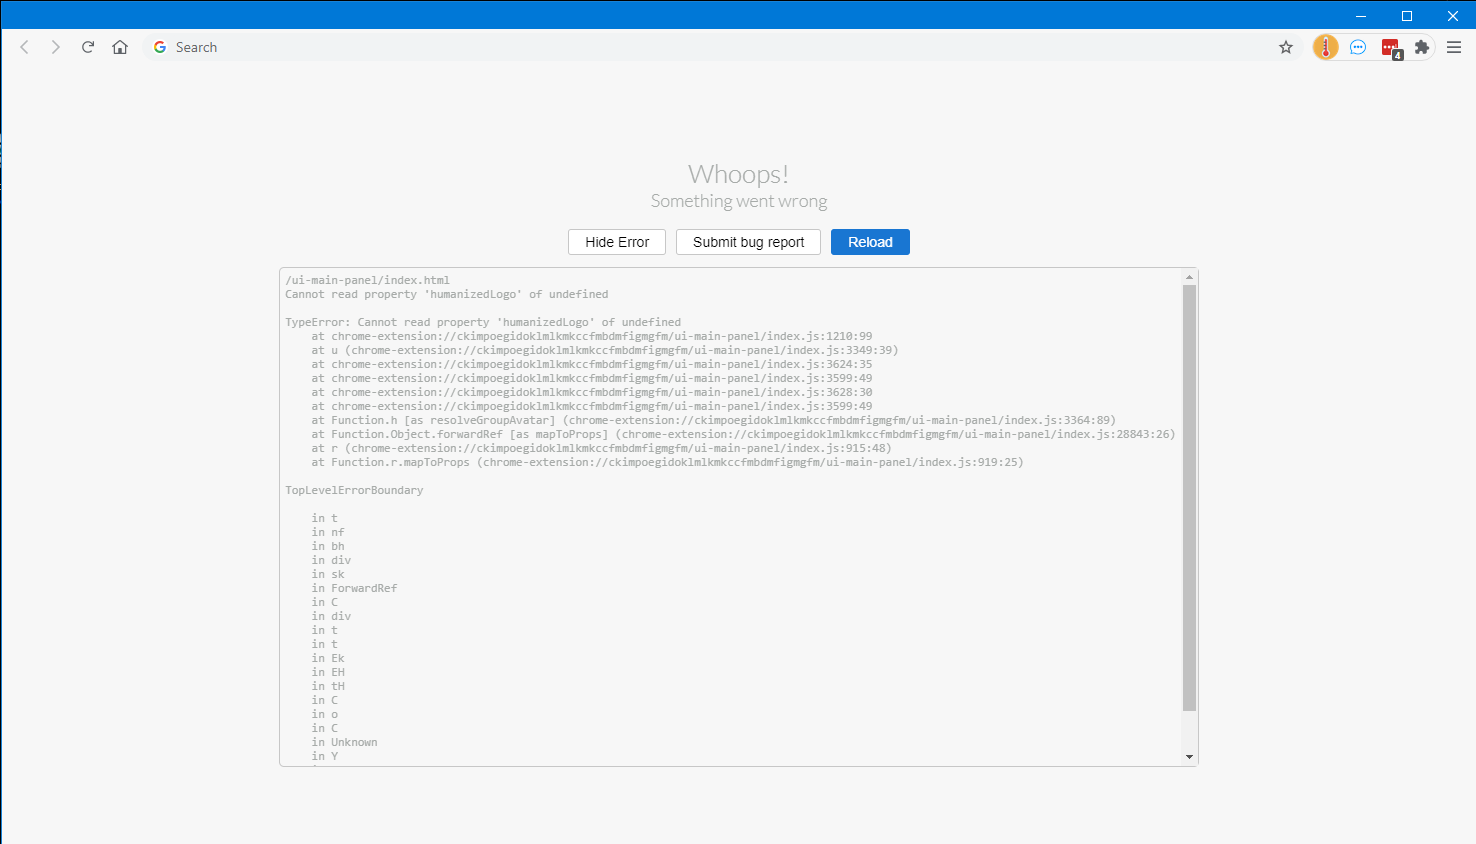
Task: Open the Extensions puzzle piece menu
Action: [x=1422, y=47]
